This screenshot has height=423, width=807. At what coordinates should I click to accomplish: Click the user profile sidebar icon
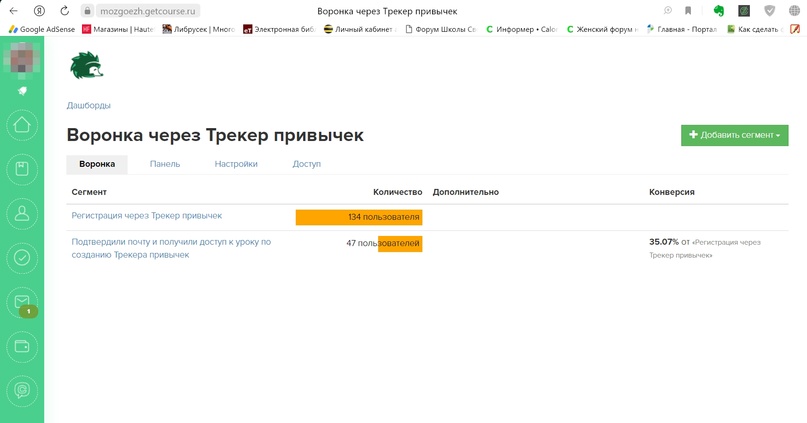[x=22, y=213]
